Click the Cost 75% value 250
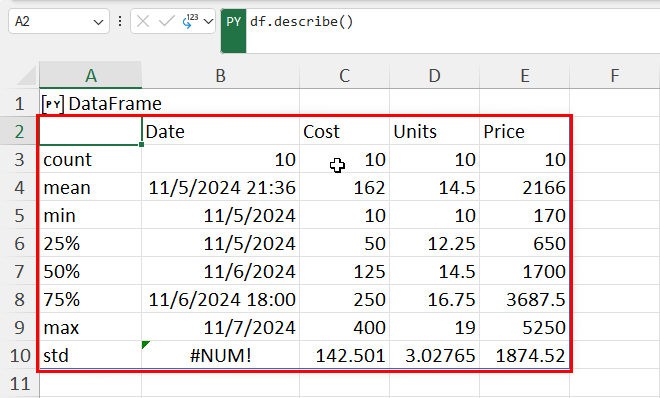The height and width of the screenshot is (398, 660). coord(344,299)
